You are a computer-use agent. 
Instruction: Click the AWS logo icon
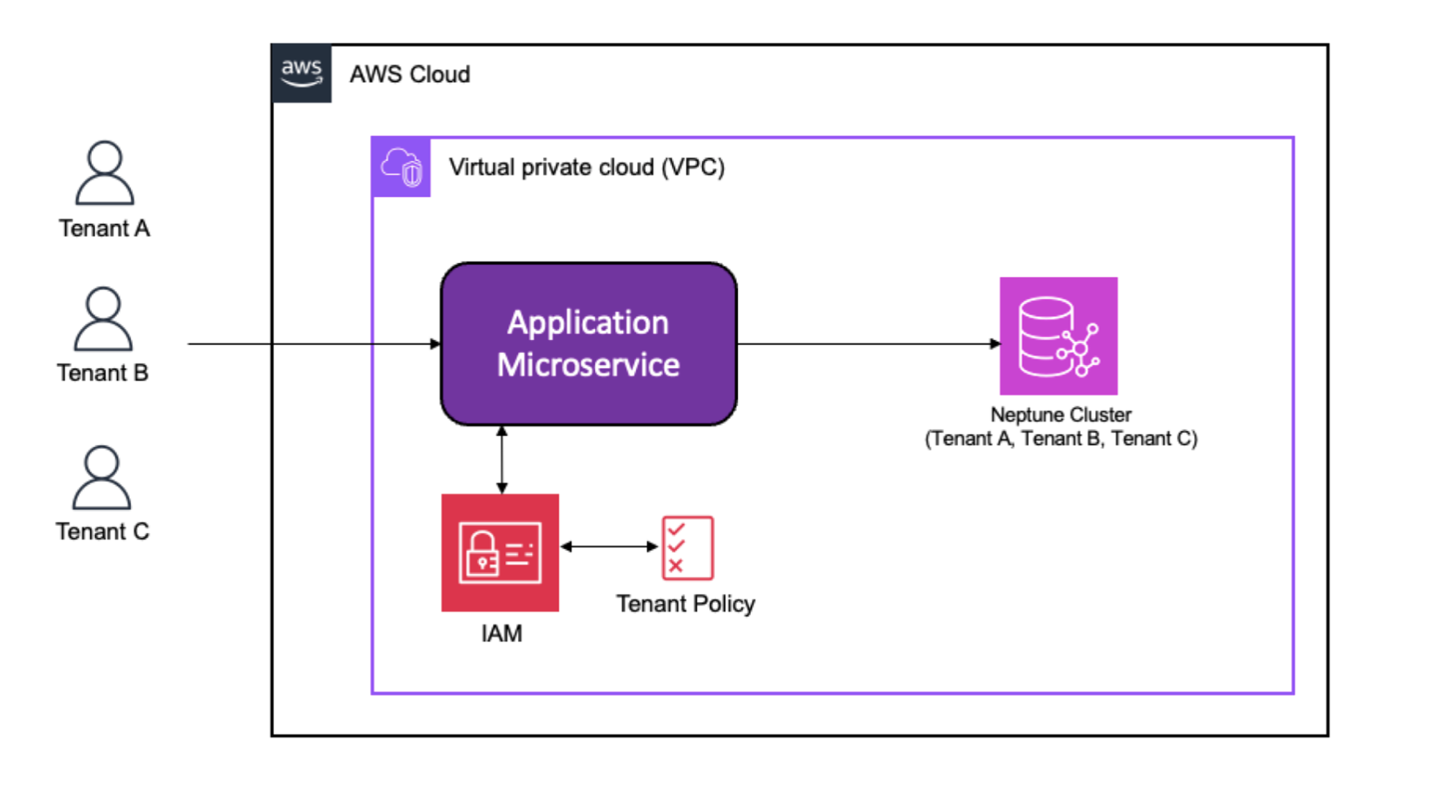[302, 73]
